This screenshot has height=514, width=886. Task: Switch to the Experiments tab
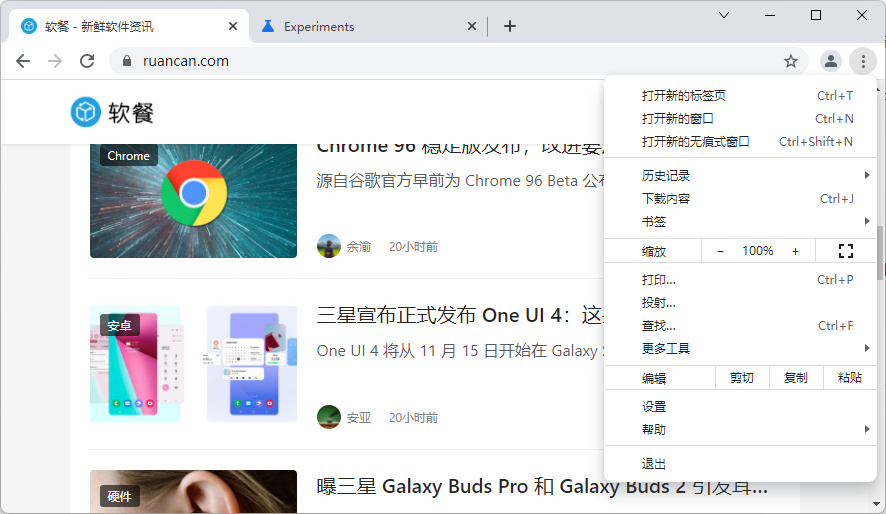pyautogui.click(x=367, y=27)
